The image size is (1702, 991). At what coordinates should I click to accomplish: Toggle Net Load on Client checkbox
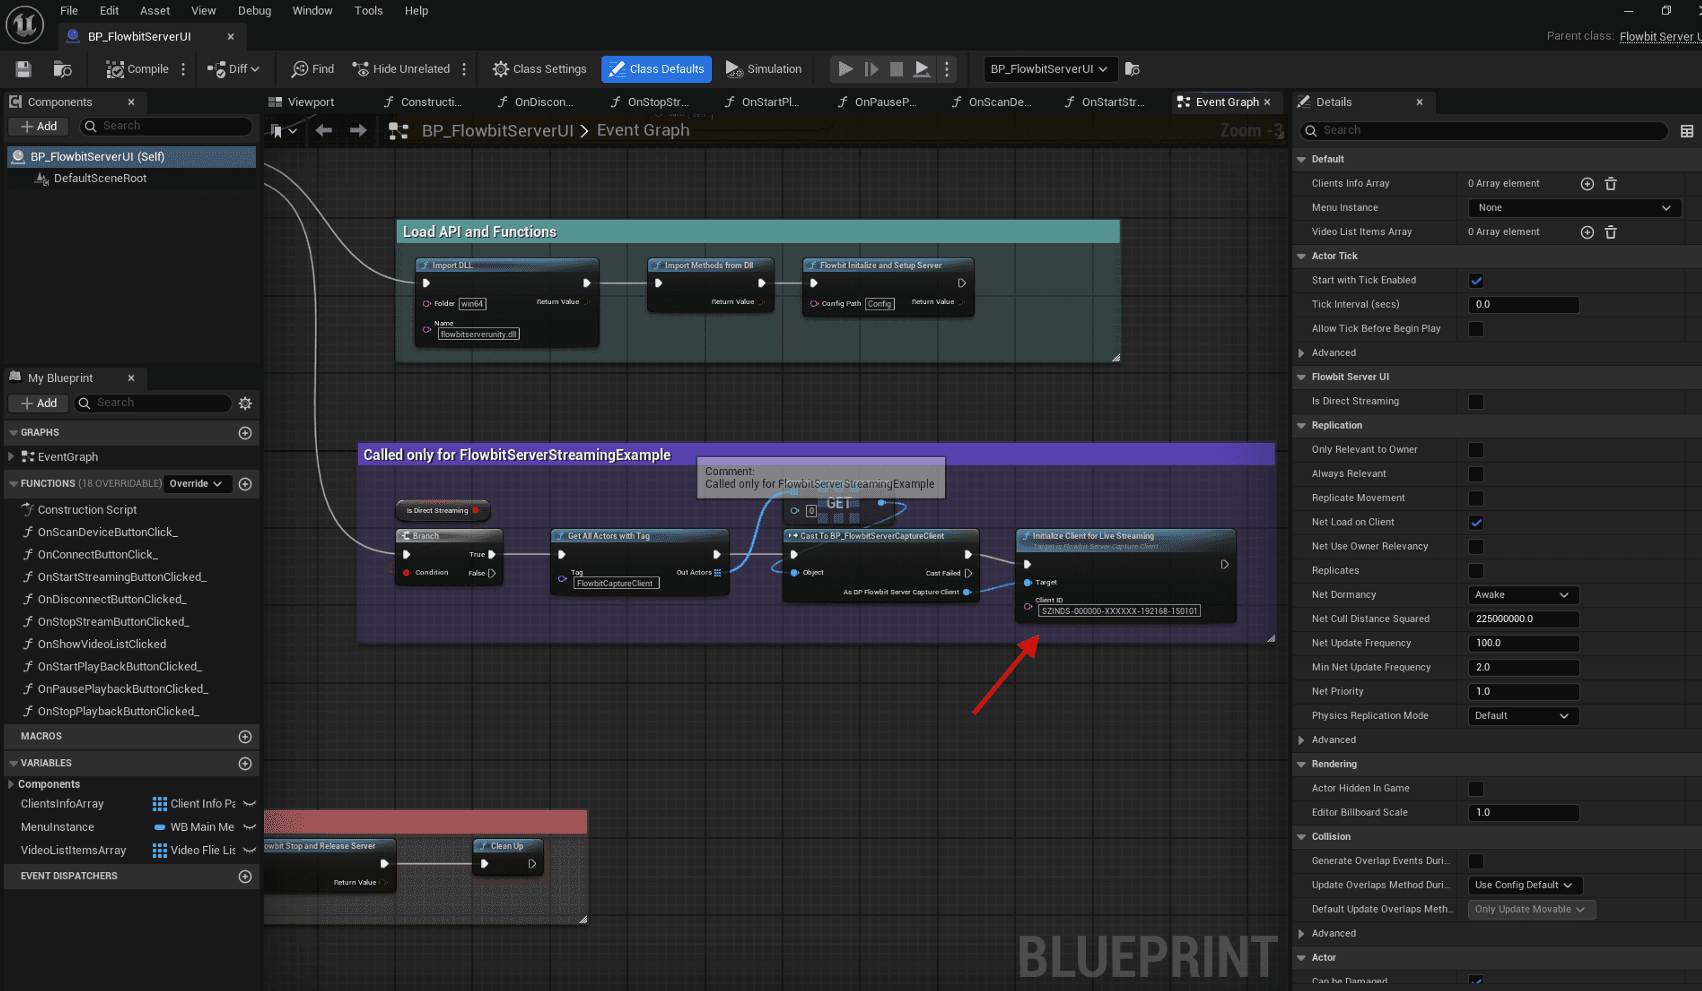[x=1476, y=523]
